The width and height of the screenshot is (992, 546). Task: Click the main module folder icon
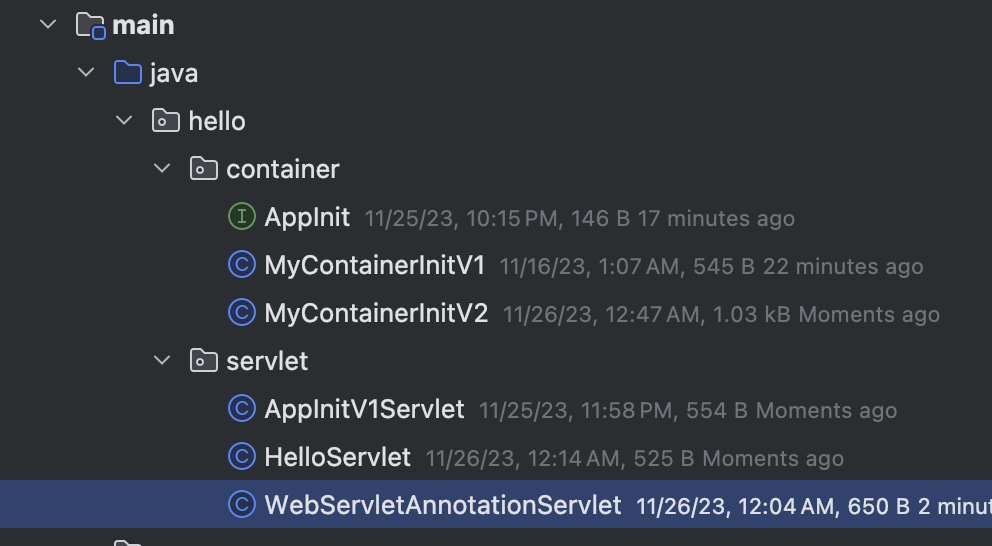pos(90,25)
